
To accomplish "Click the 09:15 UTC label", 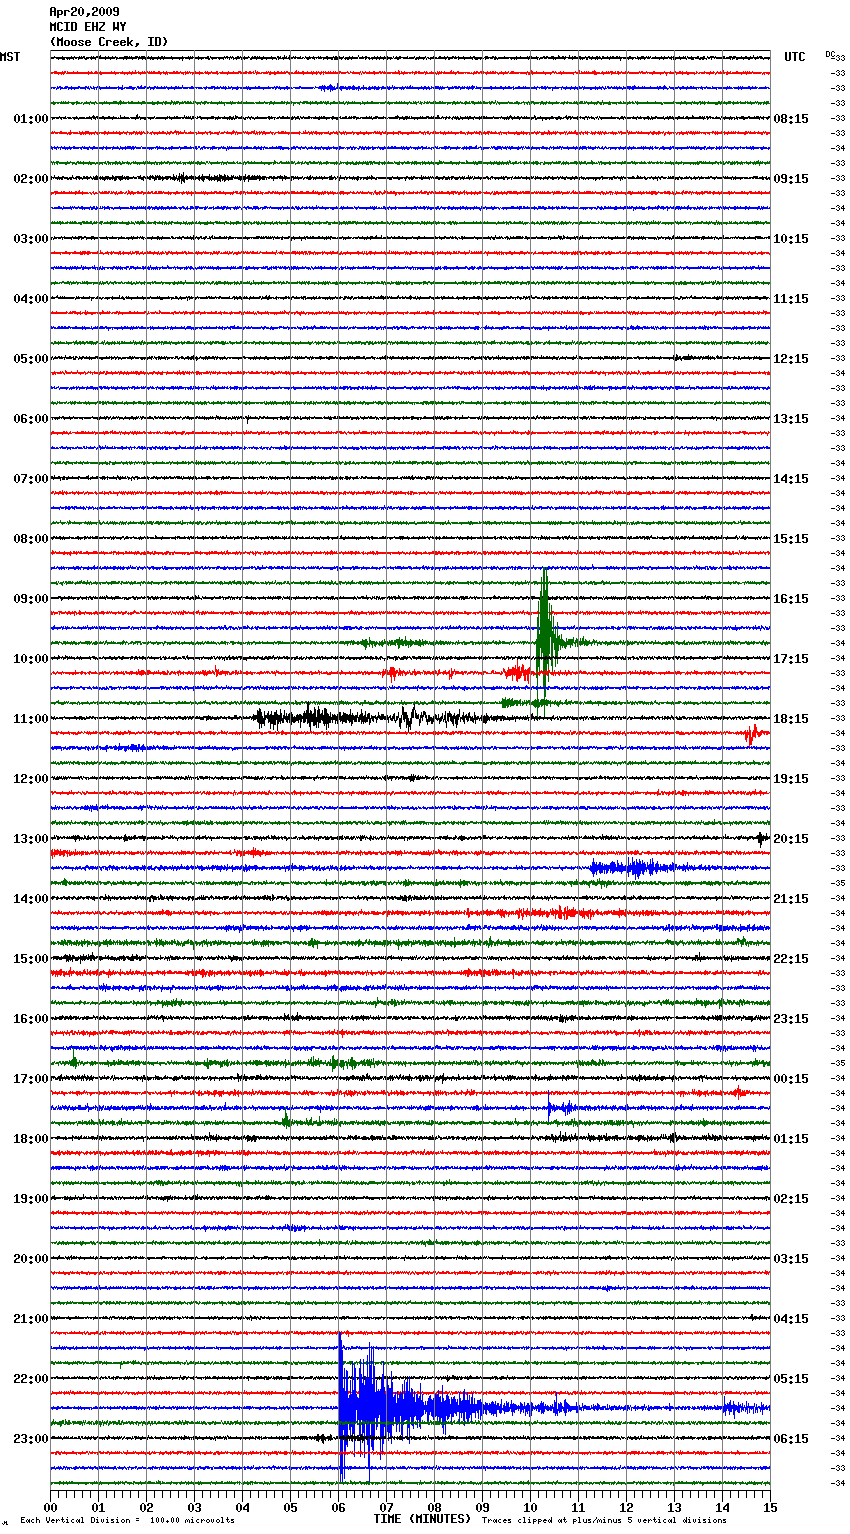I will 791,179.
